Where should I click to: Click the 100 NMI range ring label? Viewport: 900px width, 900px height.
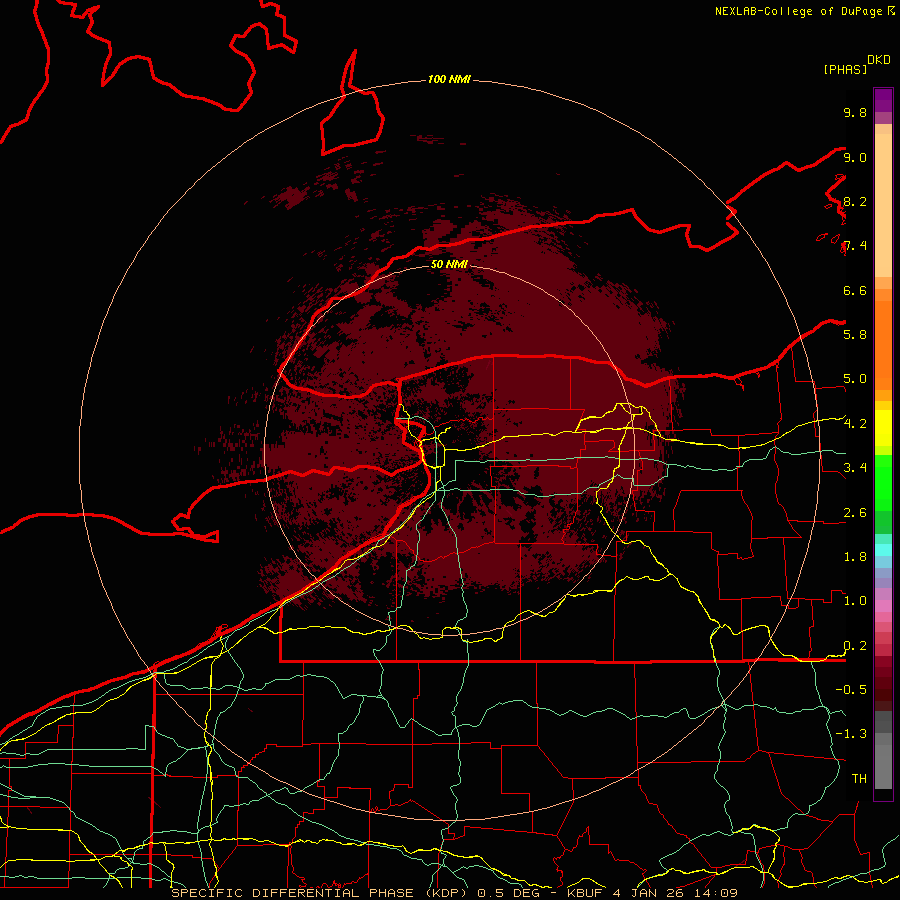point(449,79)
